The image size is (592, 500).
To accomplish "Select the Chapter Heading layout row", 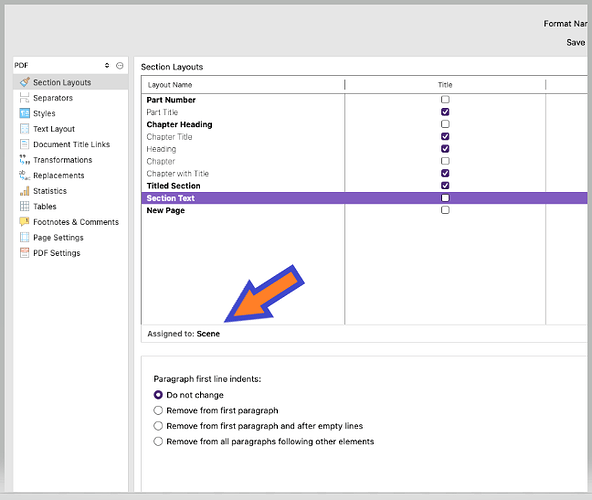I will 364,124.
